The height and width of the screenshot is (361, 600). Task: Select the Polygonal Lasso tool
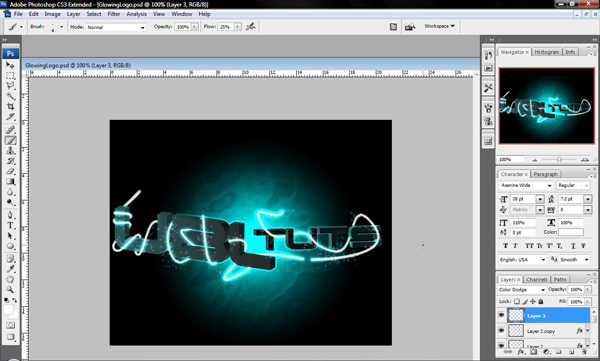pyautogui.click(x=10, y=85)
